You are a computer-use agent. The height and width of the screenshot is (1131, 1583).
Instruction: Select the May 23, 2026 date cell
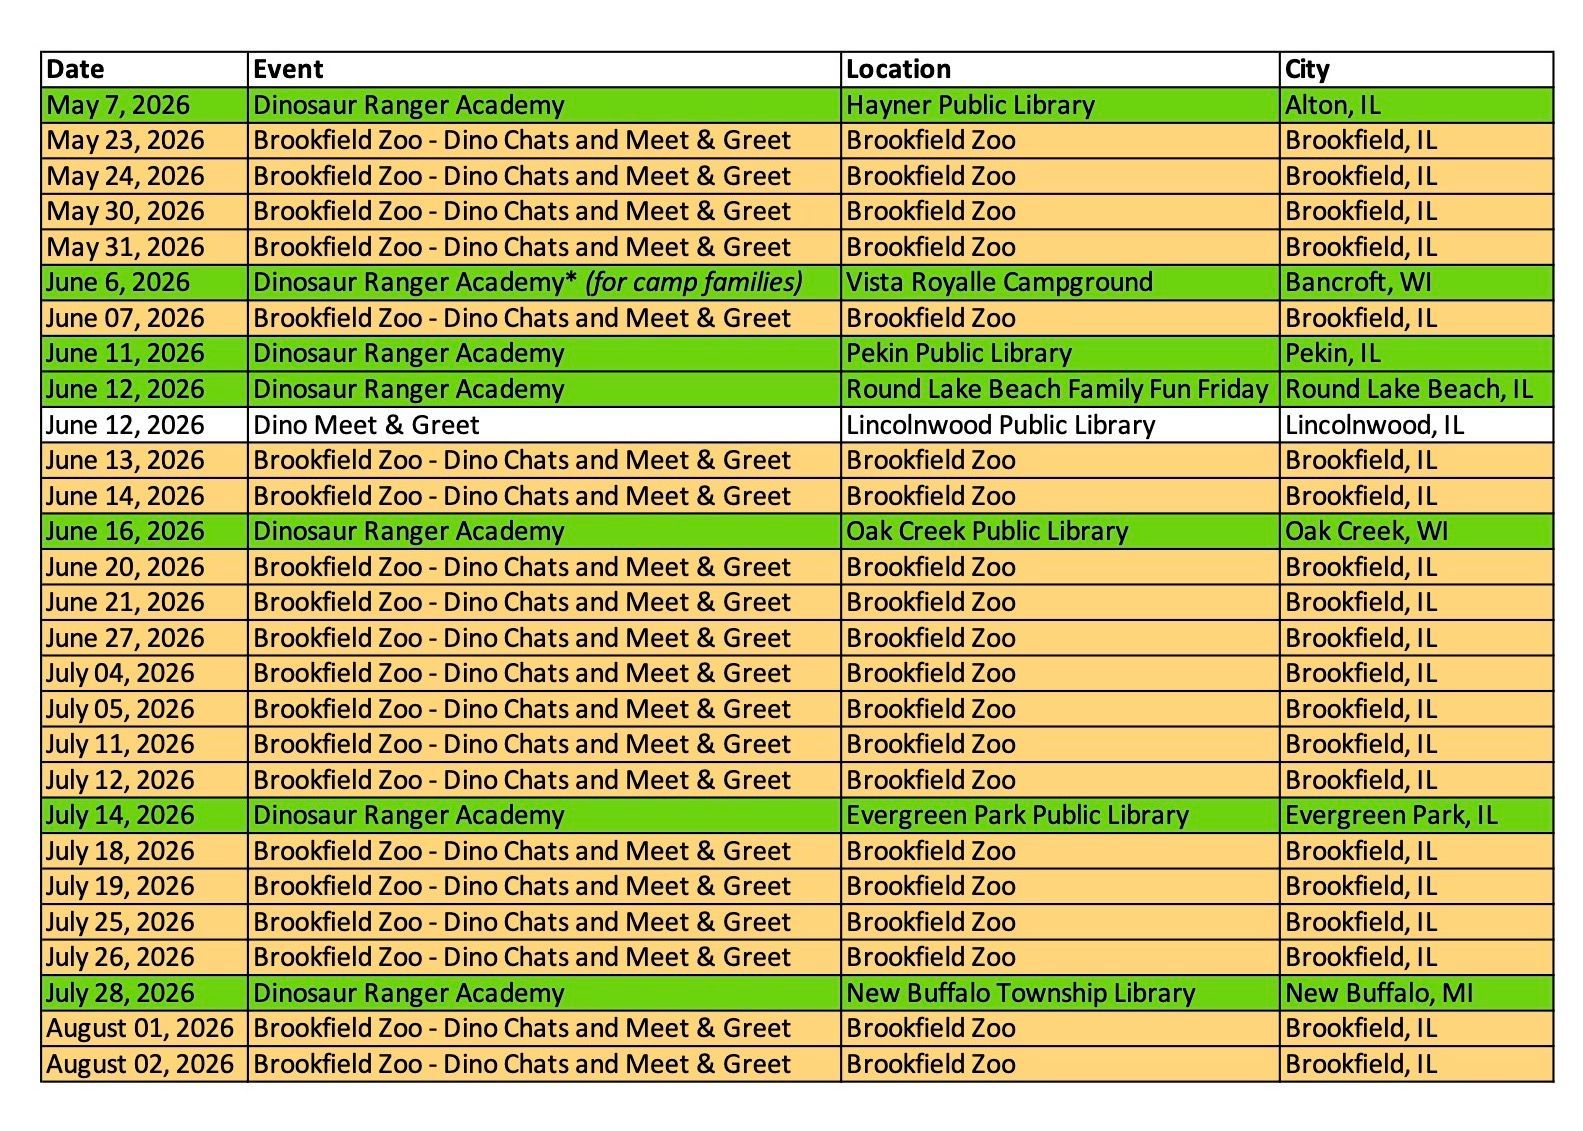144,140
